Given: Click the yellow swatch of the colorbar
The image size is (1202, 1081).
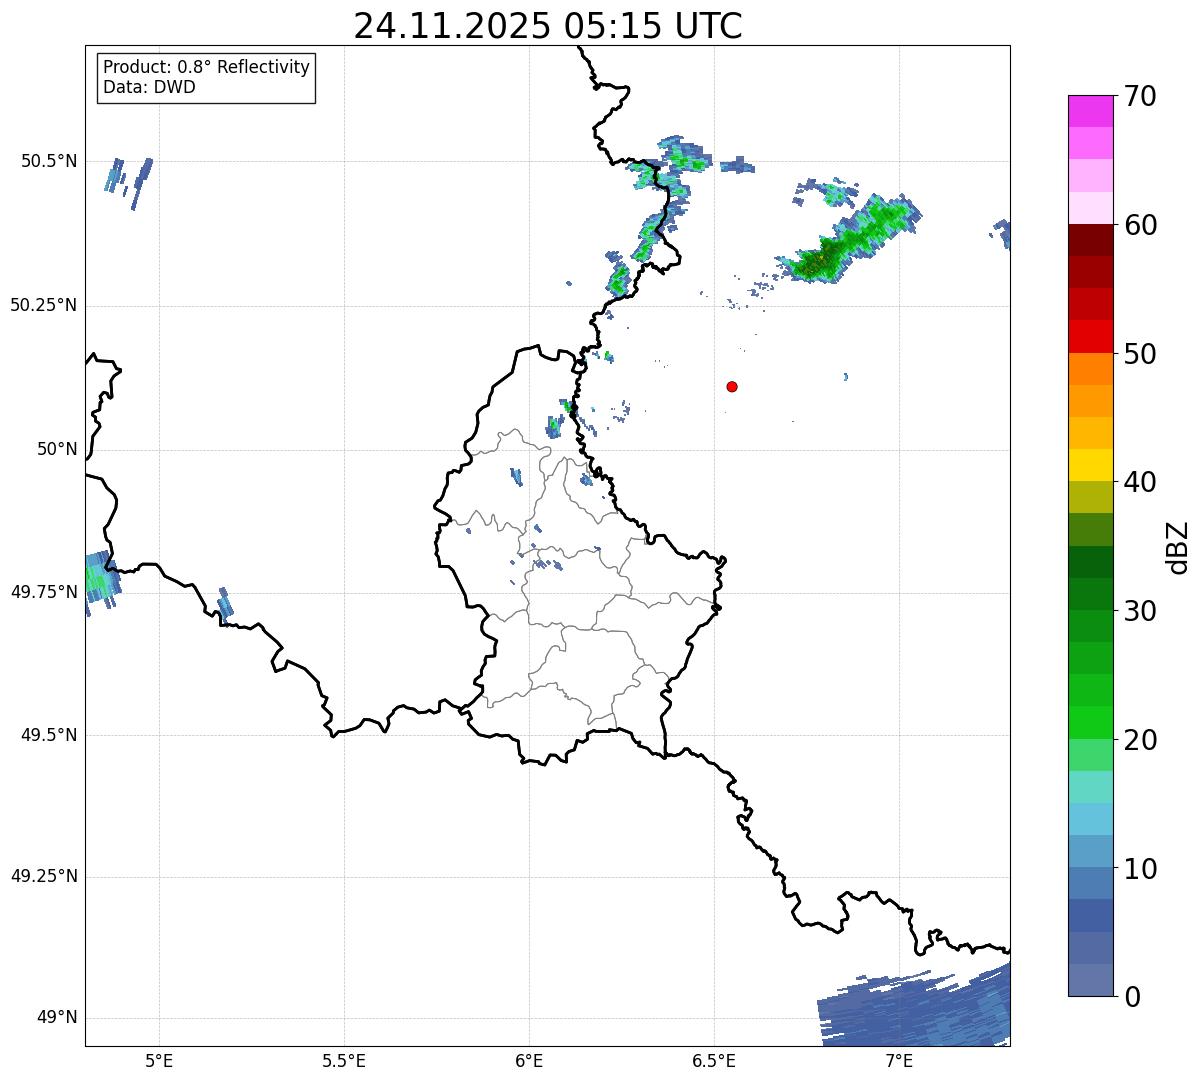Looking at the screenshot, I should [x=1090, y=465].
